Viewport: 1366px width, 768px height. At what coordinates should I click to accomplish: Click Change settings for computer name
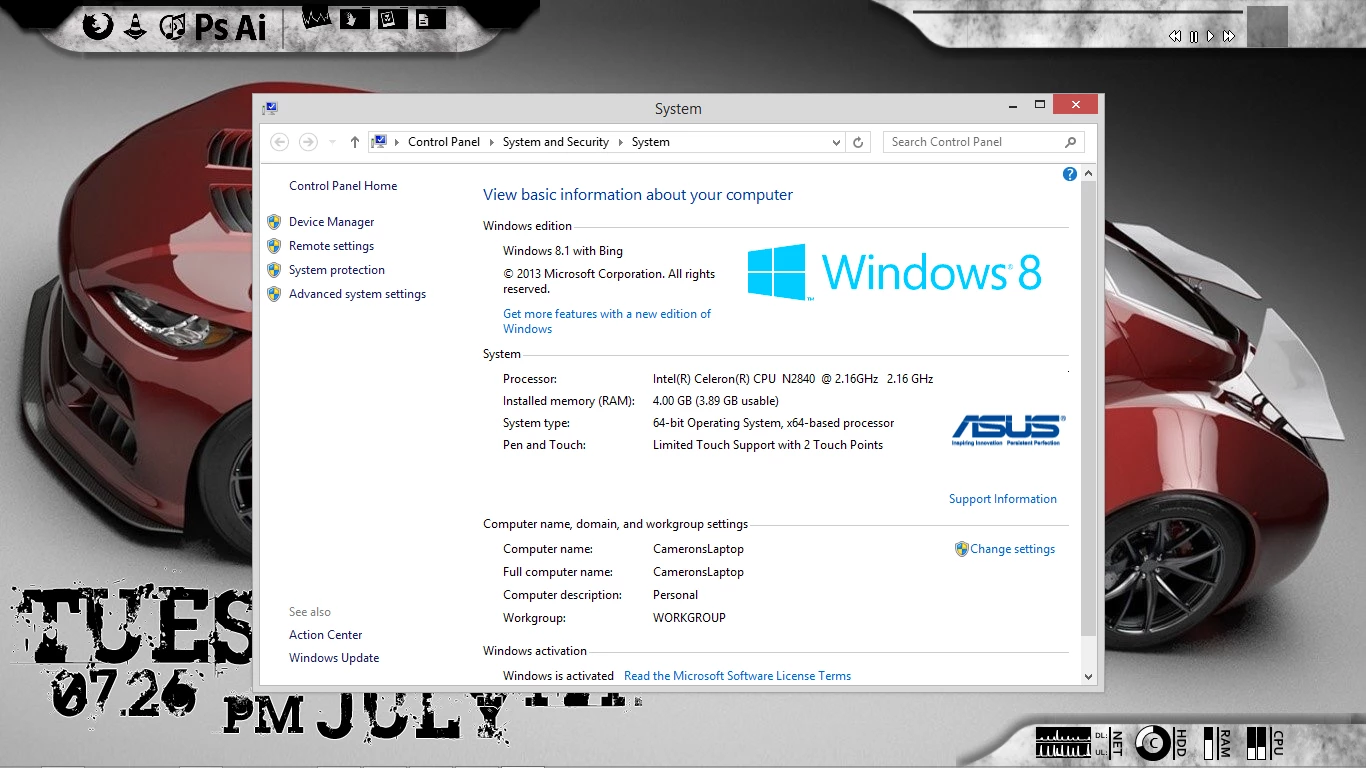pyautogui.click(x=1012, y=549)
